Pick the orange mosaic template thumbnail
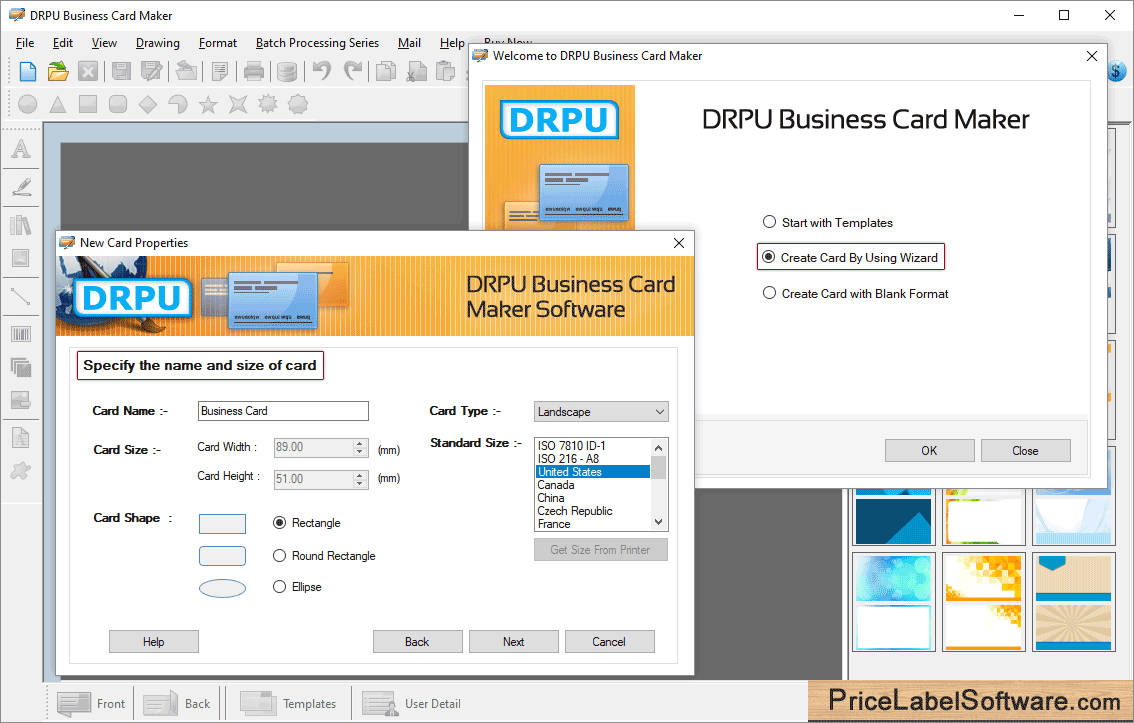The width and height of the screenshot is (1134, 723). click(x=984, y=602)
